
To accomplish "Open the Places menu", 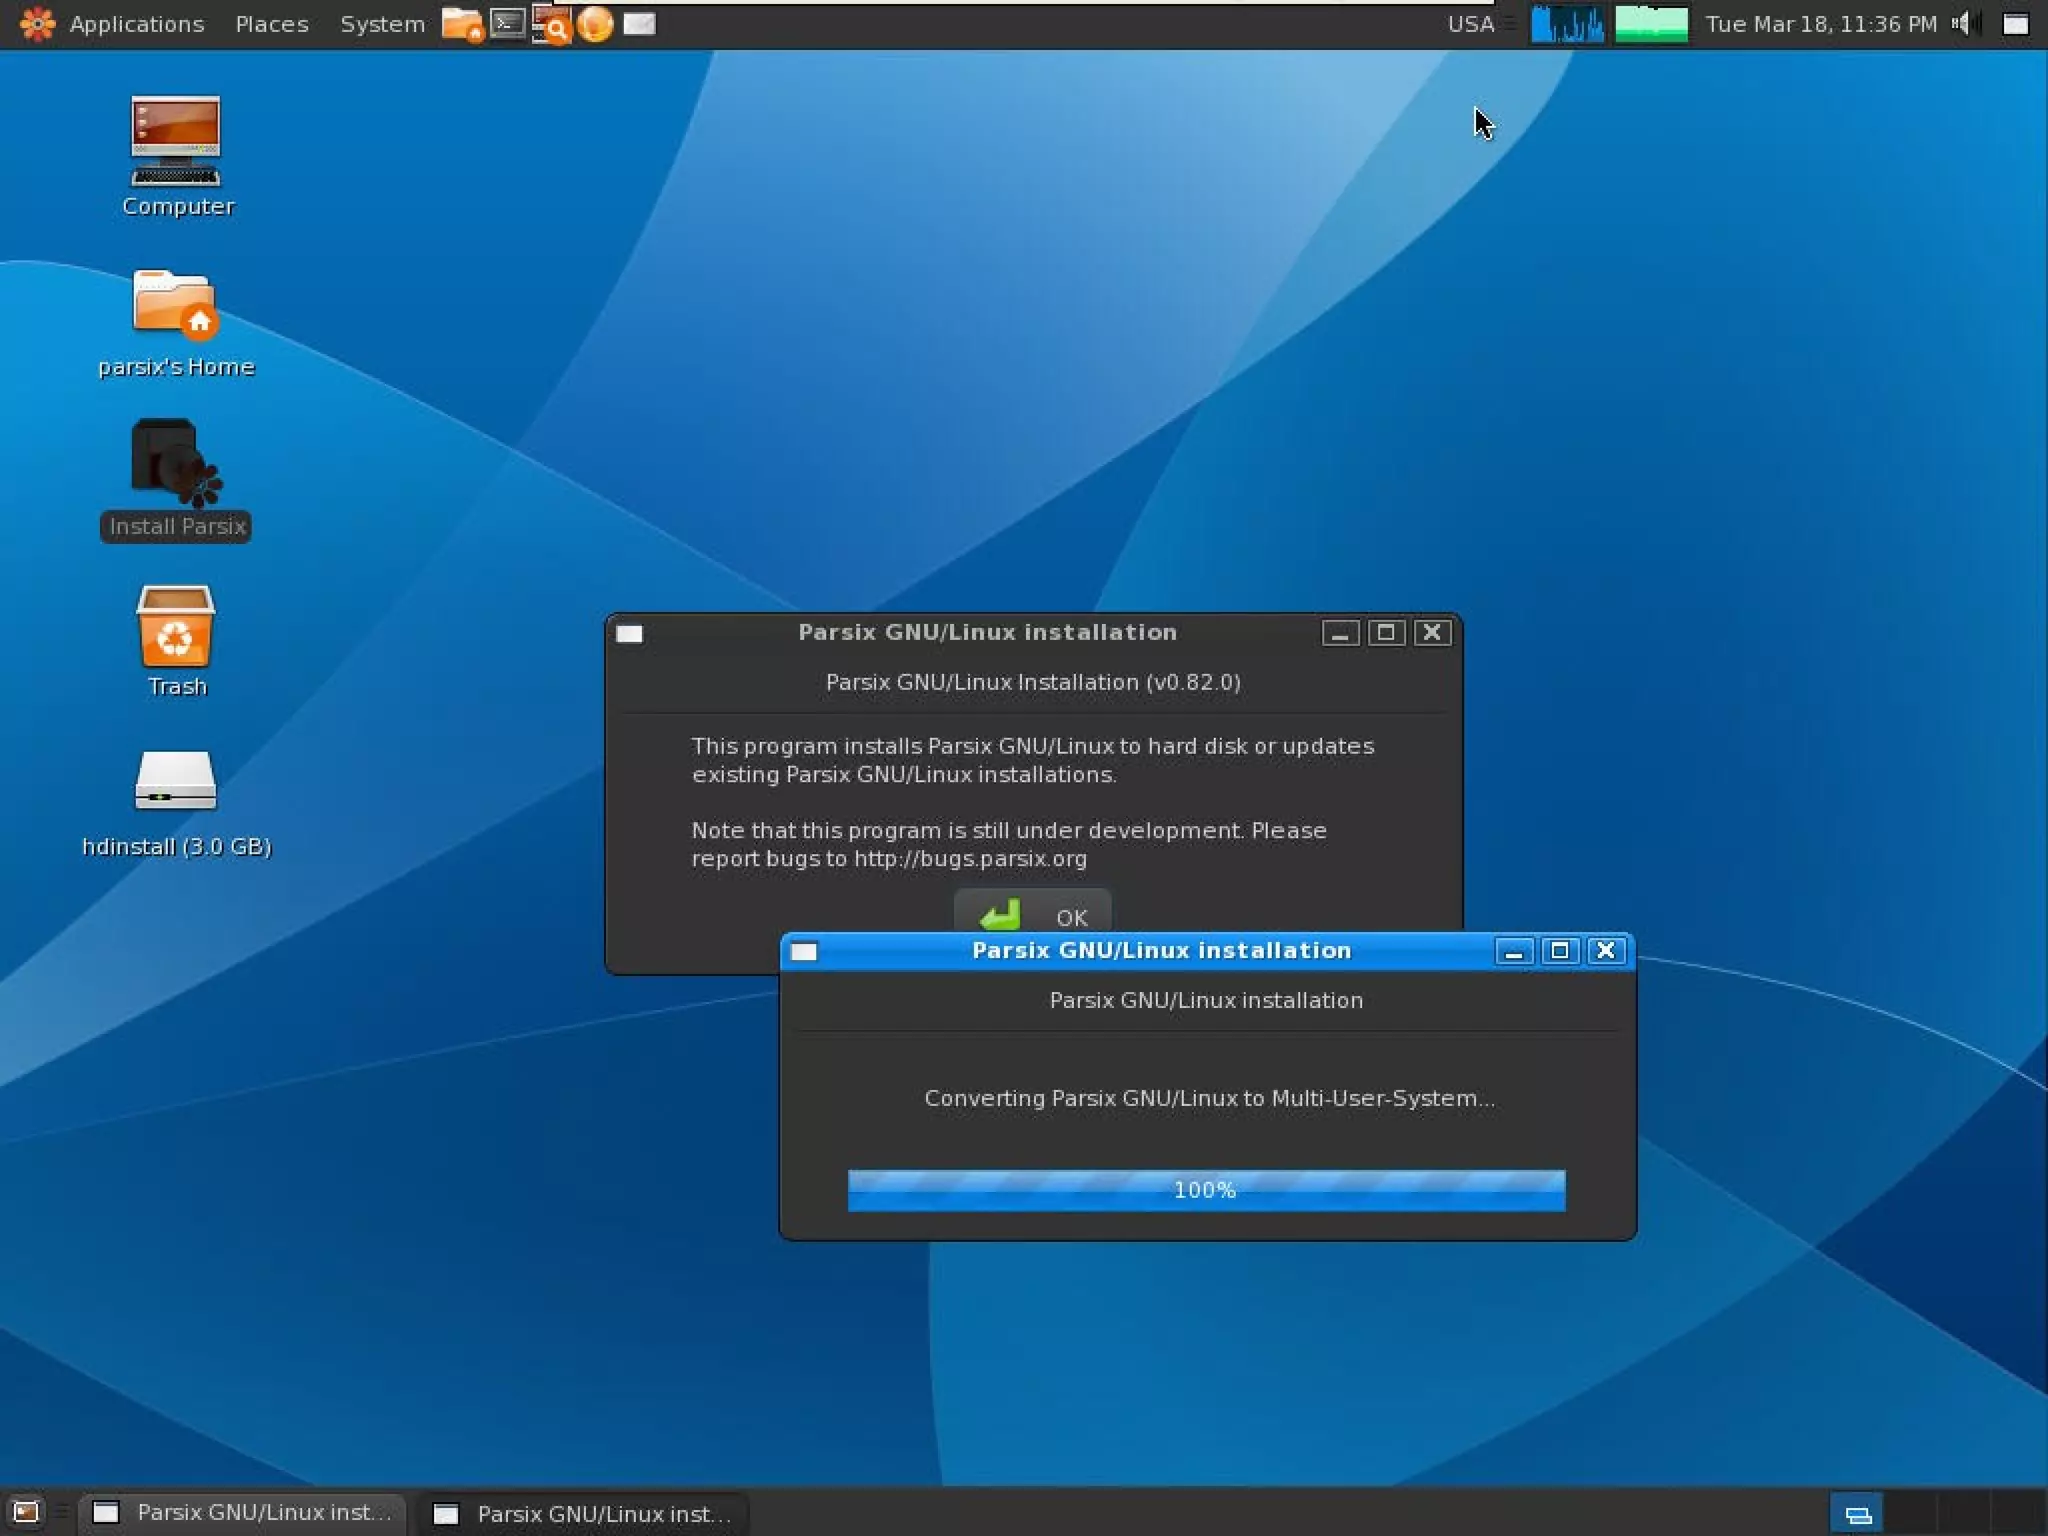I will [272, 24].
